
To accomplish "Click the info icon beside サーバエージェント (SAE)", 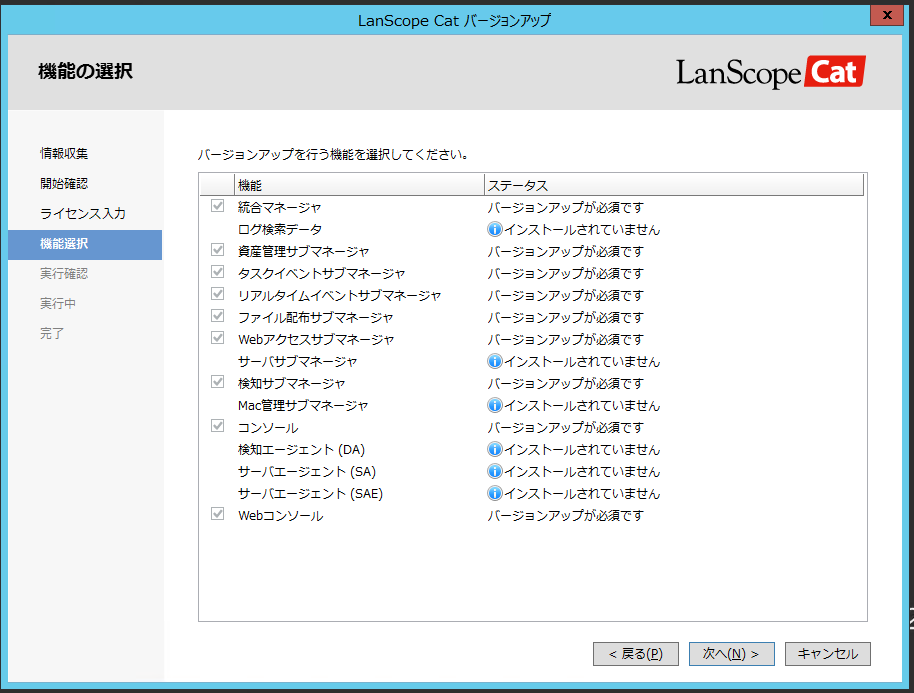I will (495, 493).
